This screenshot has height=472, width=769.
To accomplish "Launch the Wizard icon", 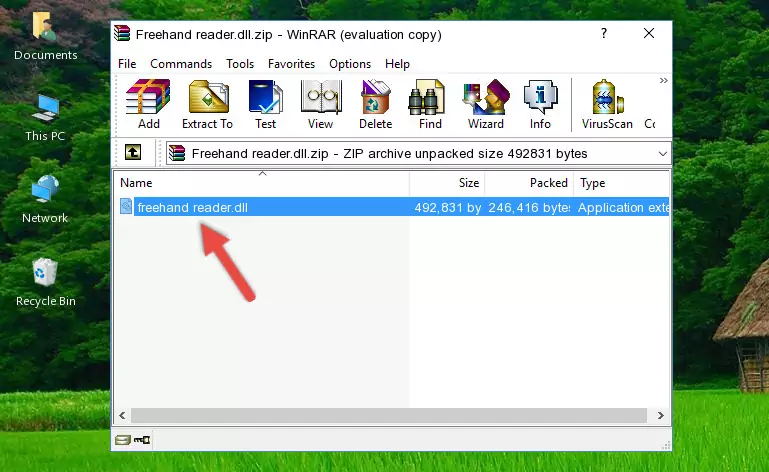I will coord(486,104).
